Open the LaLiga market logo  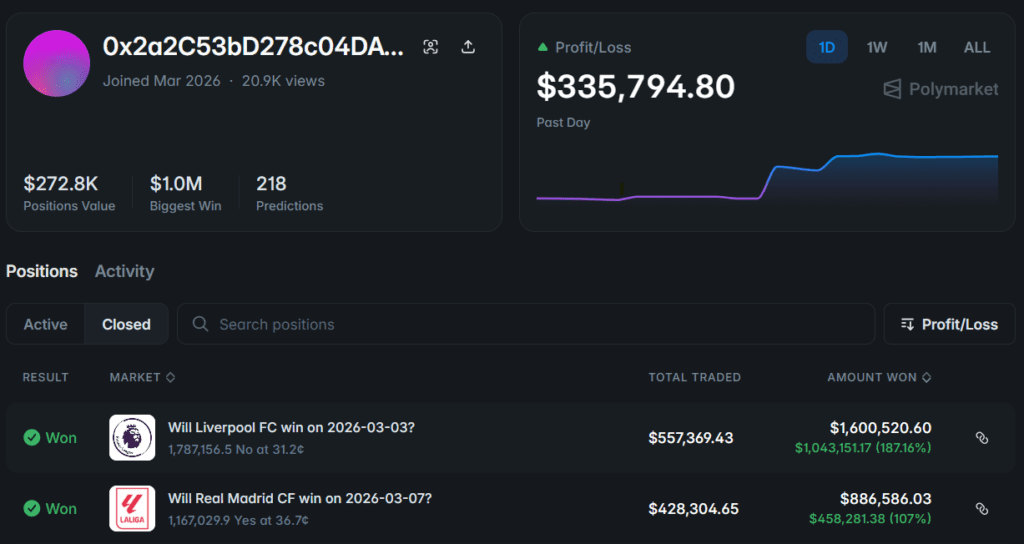pyautogui.click(x=132, y=509)
